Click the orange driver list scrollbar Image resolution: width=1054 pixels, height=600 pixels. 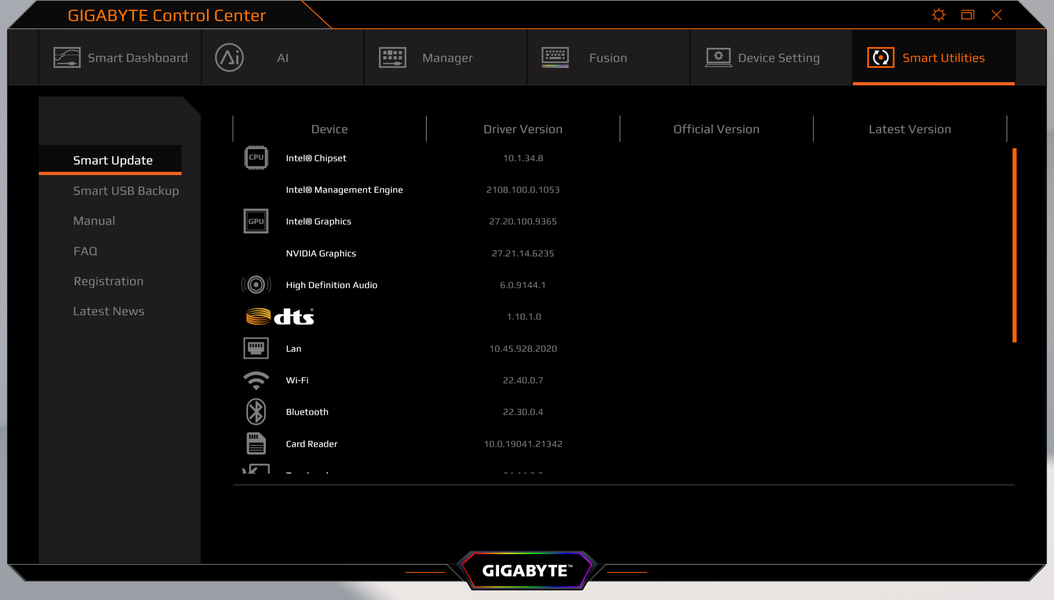[x=1014, y=245]
